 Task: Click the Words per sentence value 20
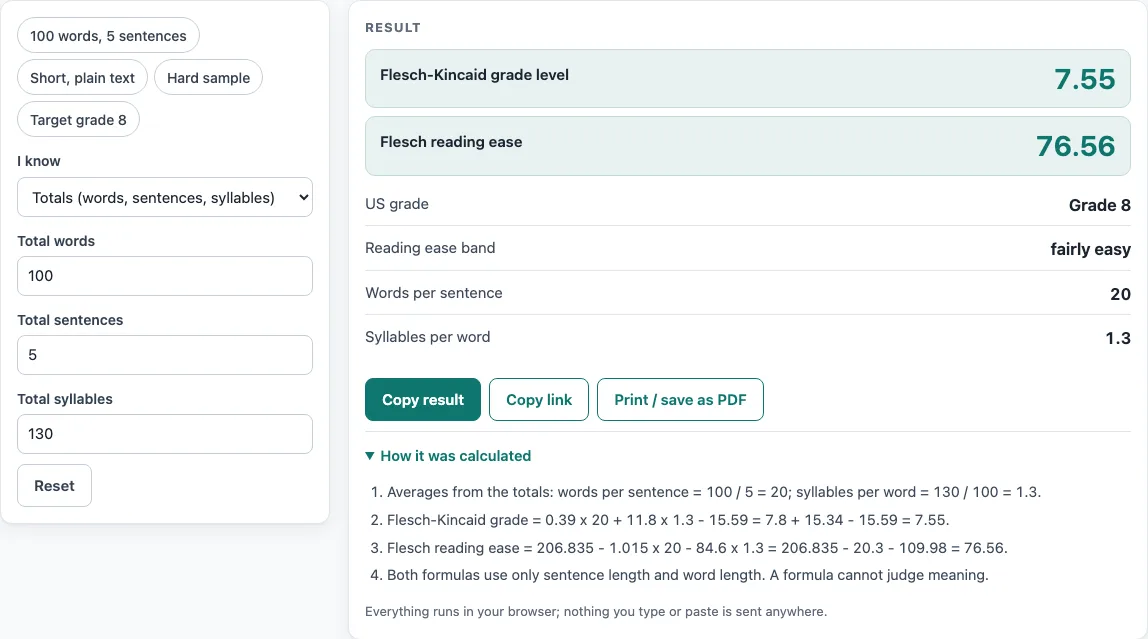click(1120, 294)
